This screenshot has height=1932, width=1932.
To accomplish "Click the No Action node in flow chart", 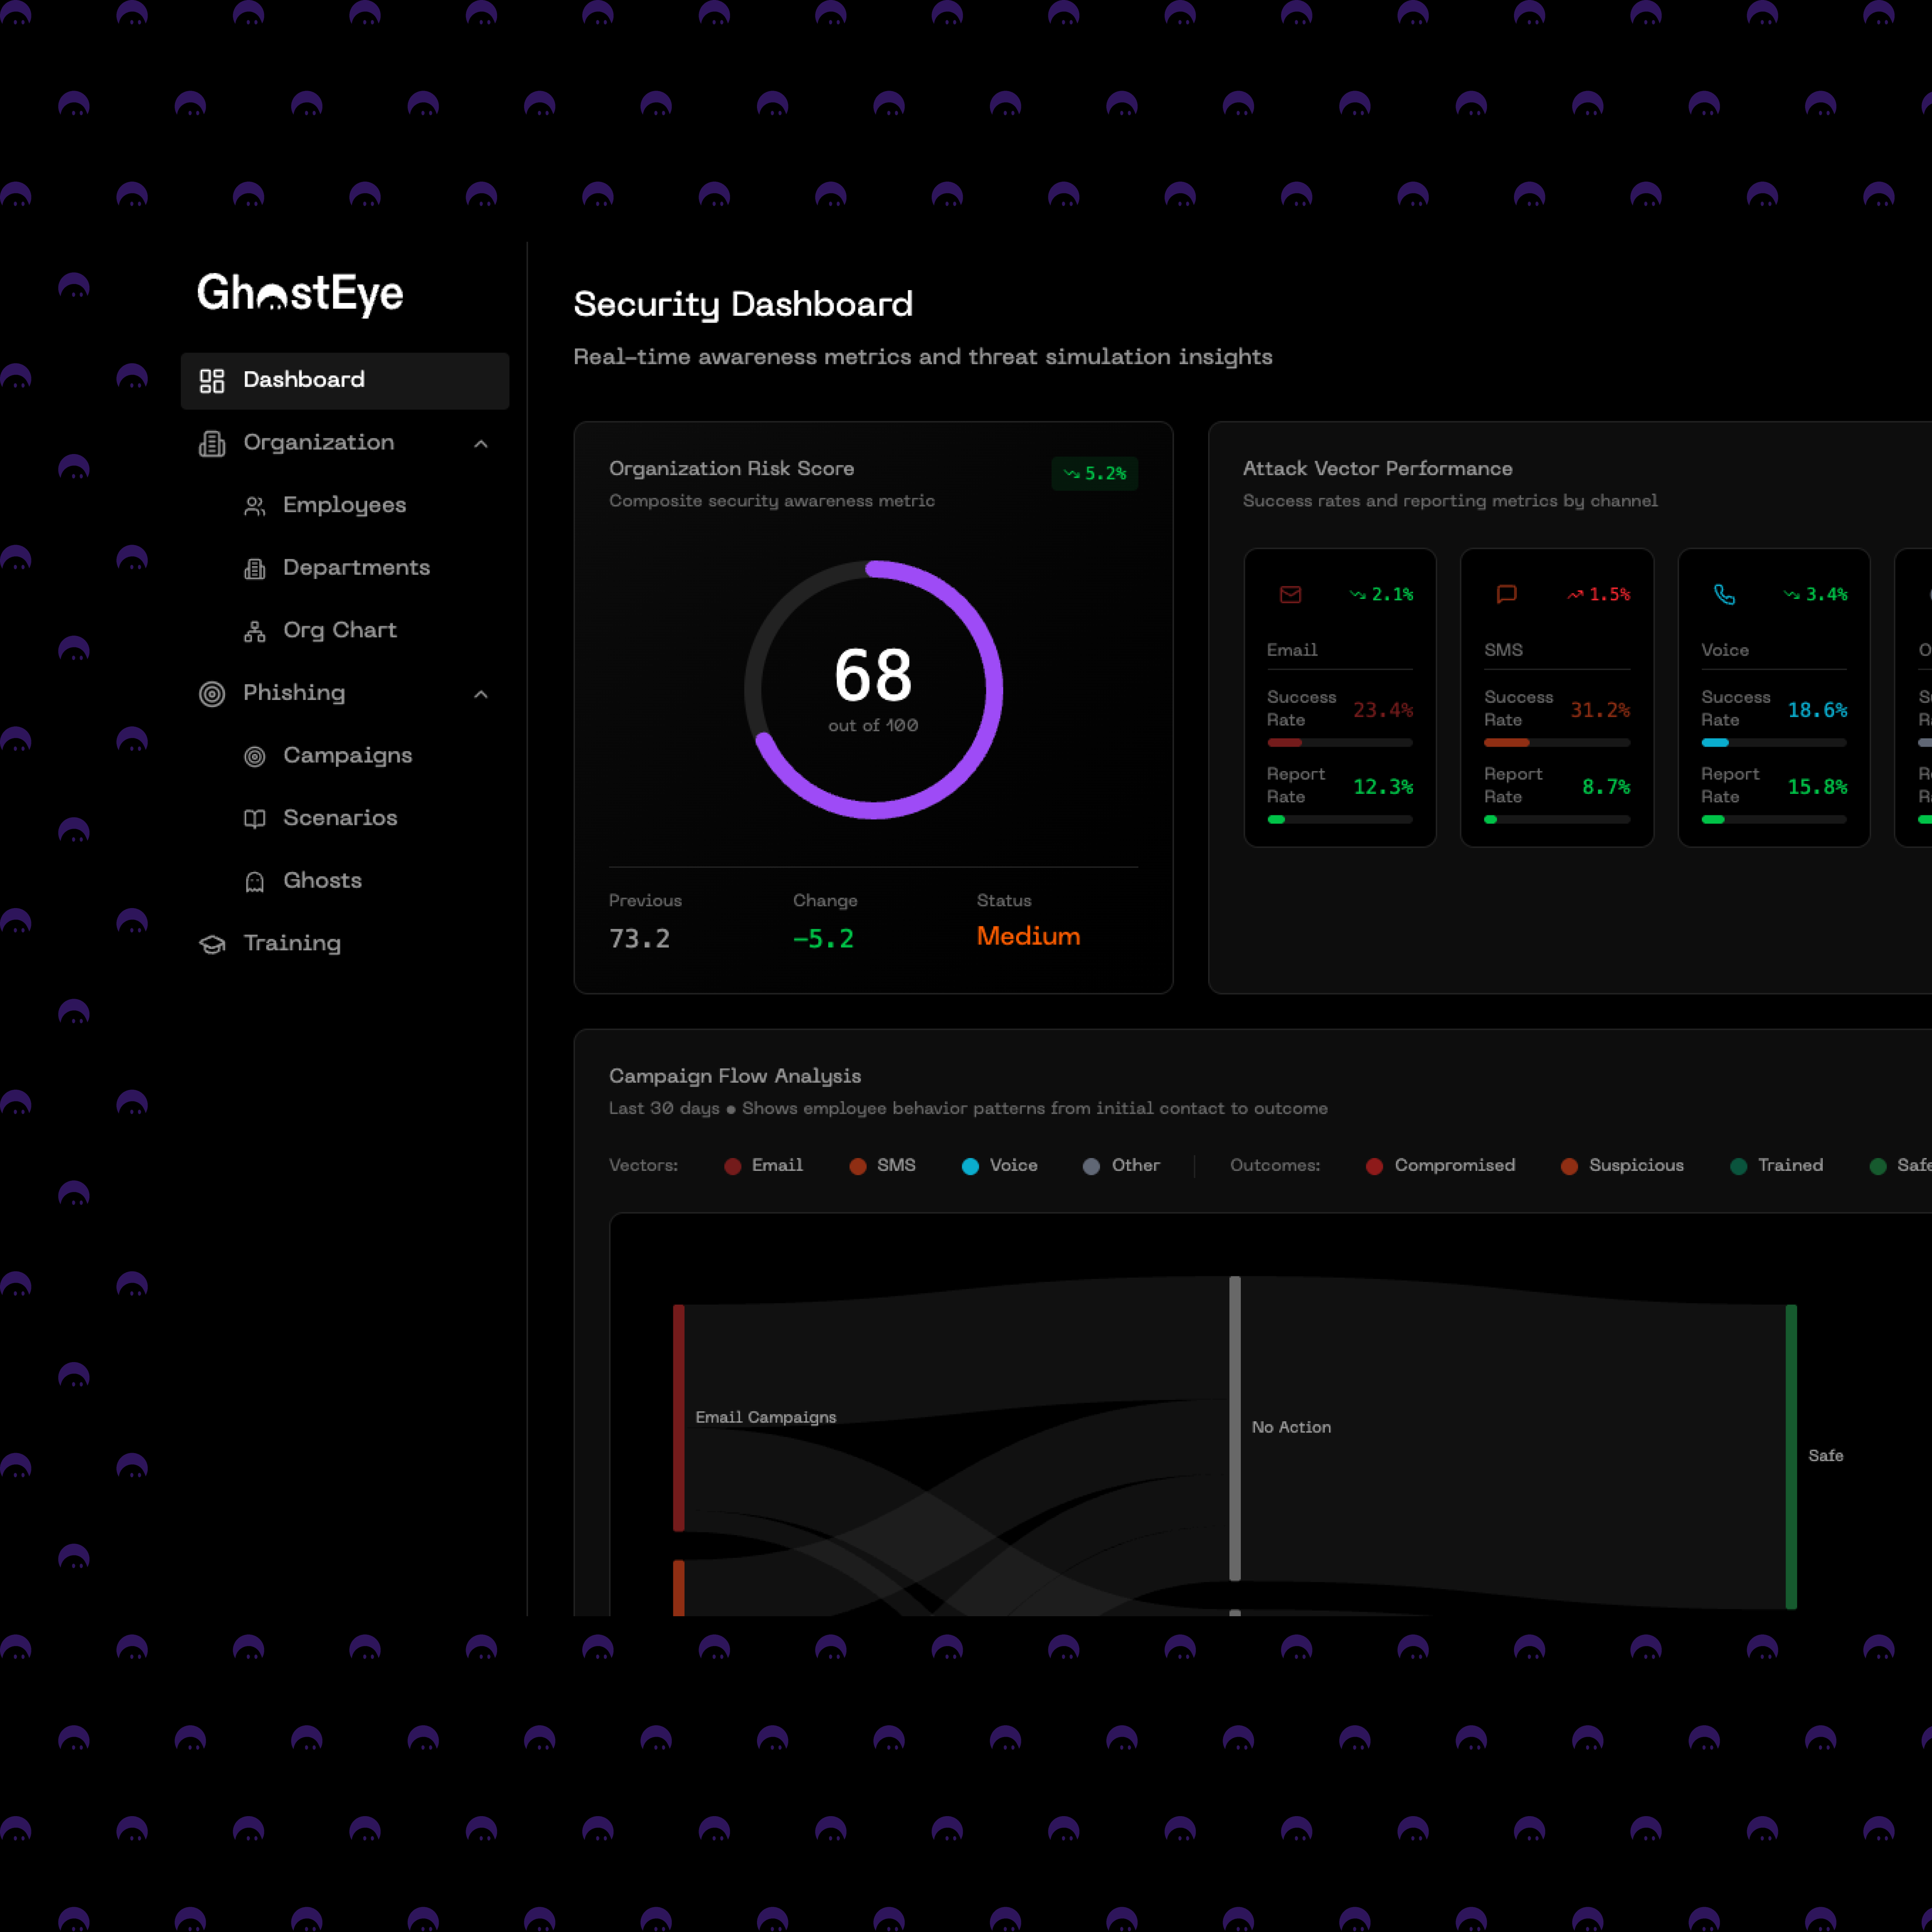I will point(1235,1427).
